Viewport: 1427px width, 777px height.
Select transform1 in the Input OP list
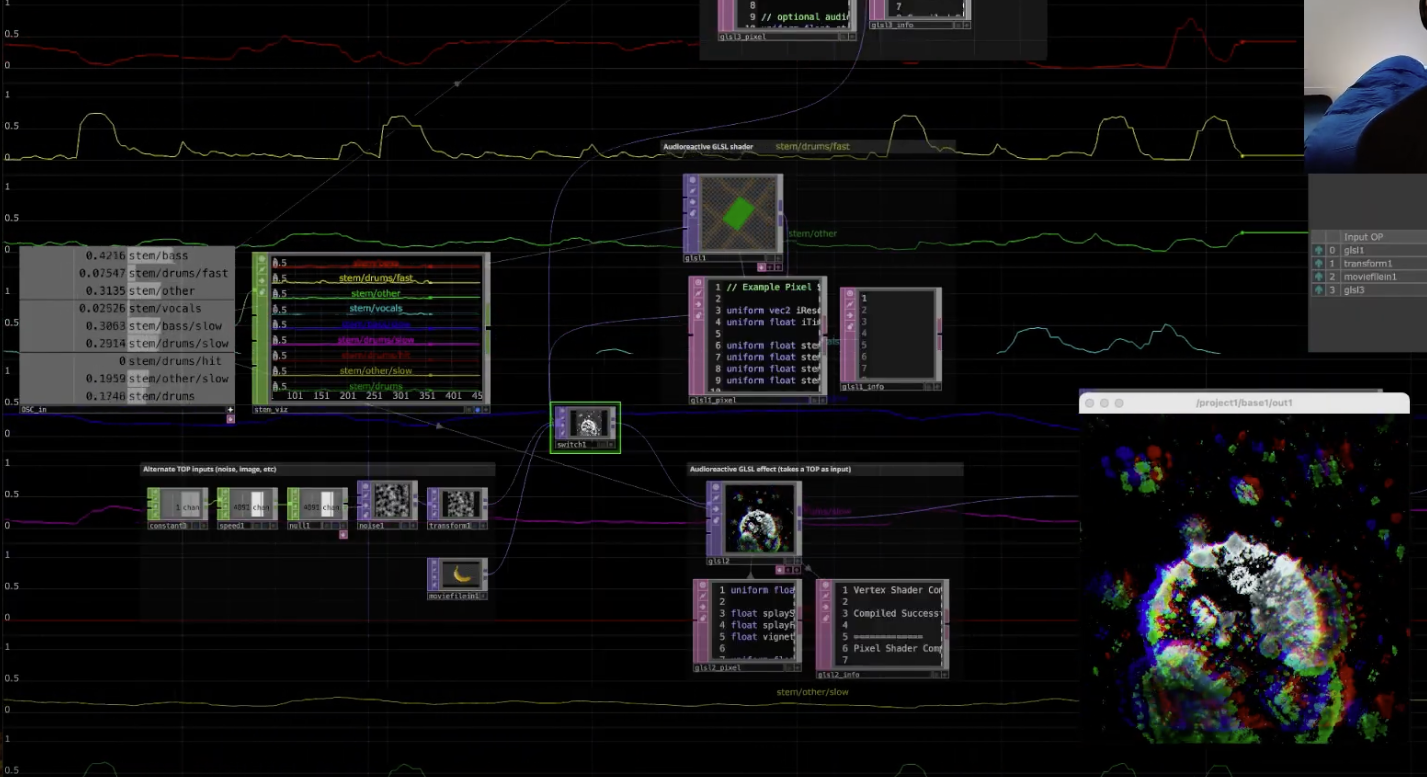pyautogui.click(x=1367, y=264)
